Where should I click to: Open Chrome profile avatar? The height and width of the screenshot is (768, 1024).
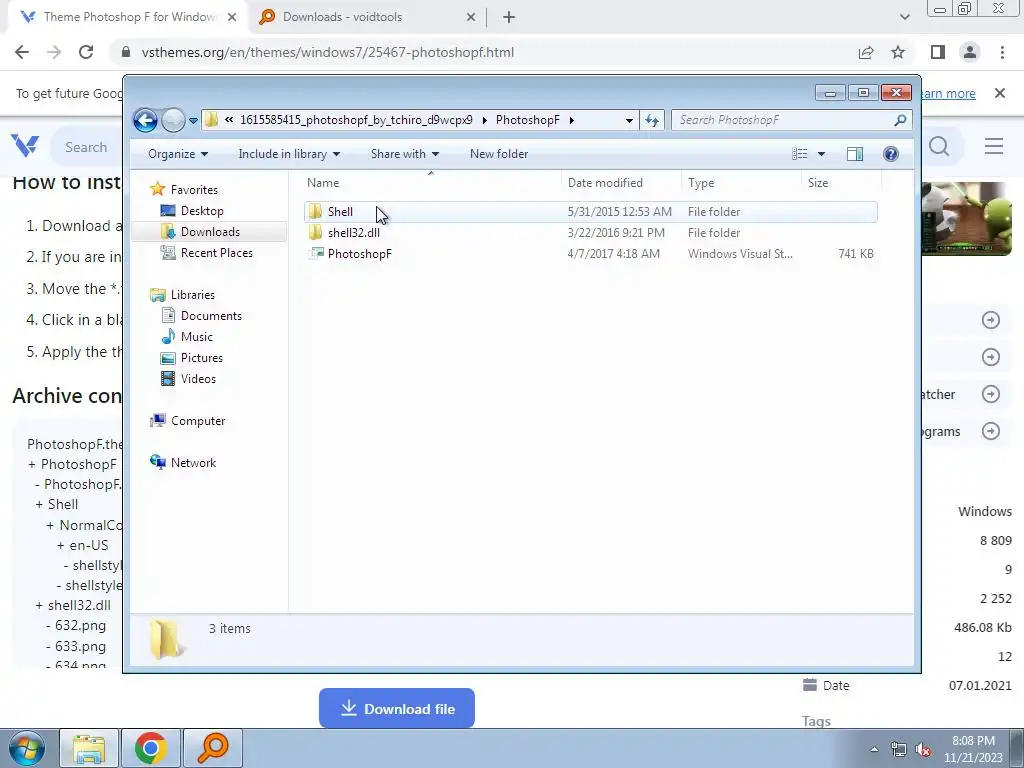[x=970, y=52]
